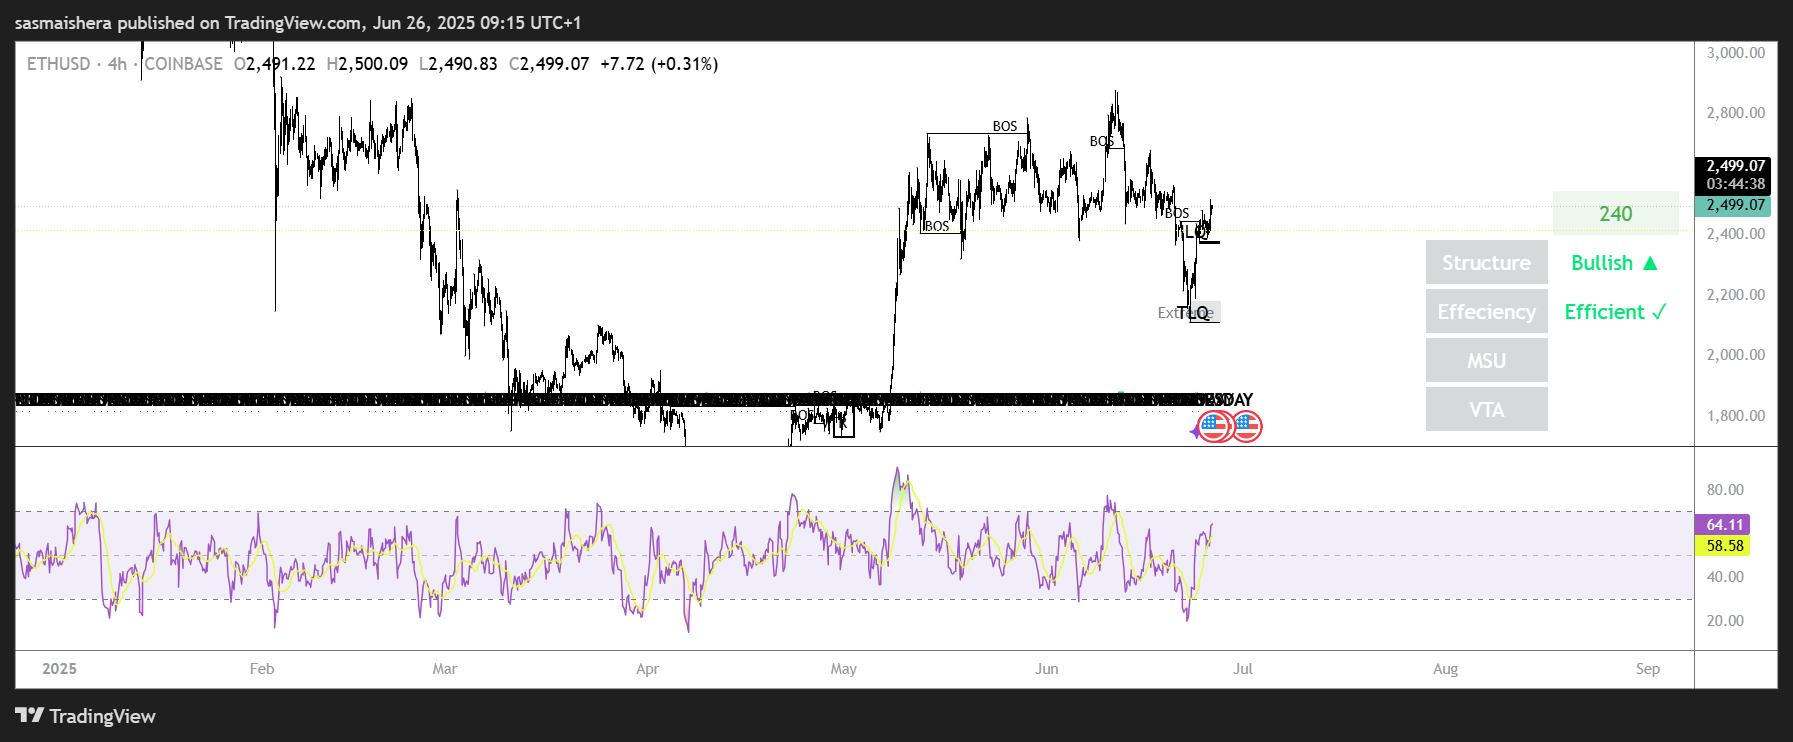Click the purple star marker beside the flags

tap(1194, 432)
